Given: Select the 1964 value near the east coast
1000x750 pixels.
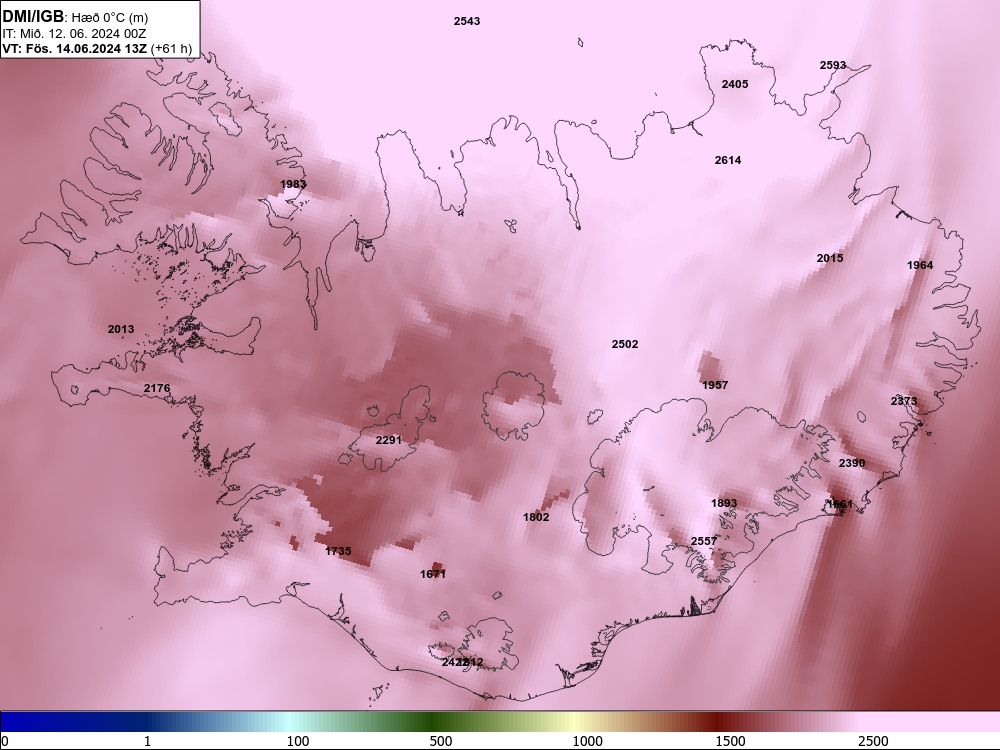Looking at the screenshot, I should [920, 265].
